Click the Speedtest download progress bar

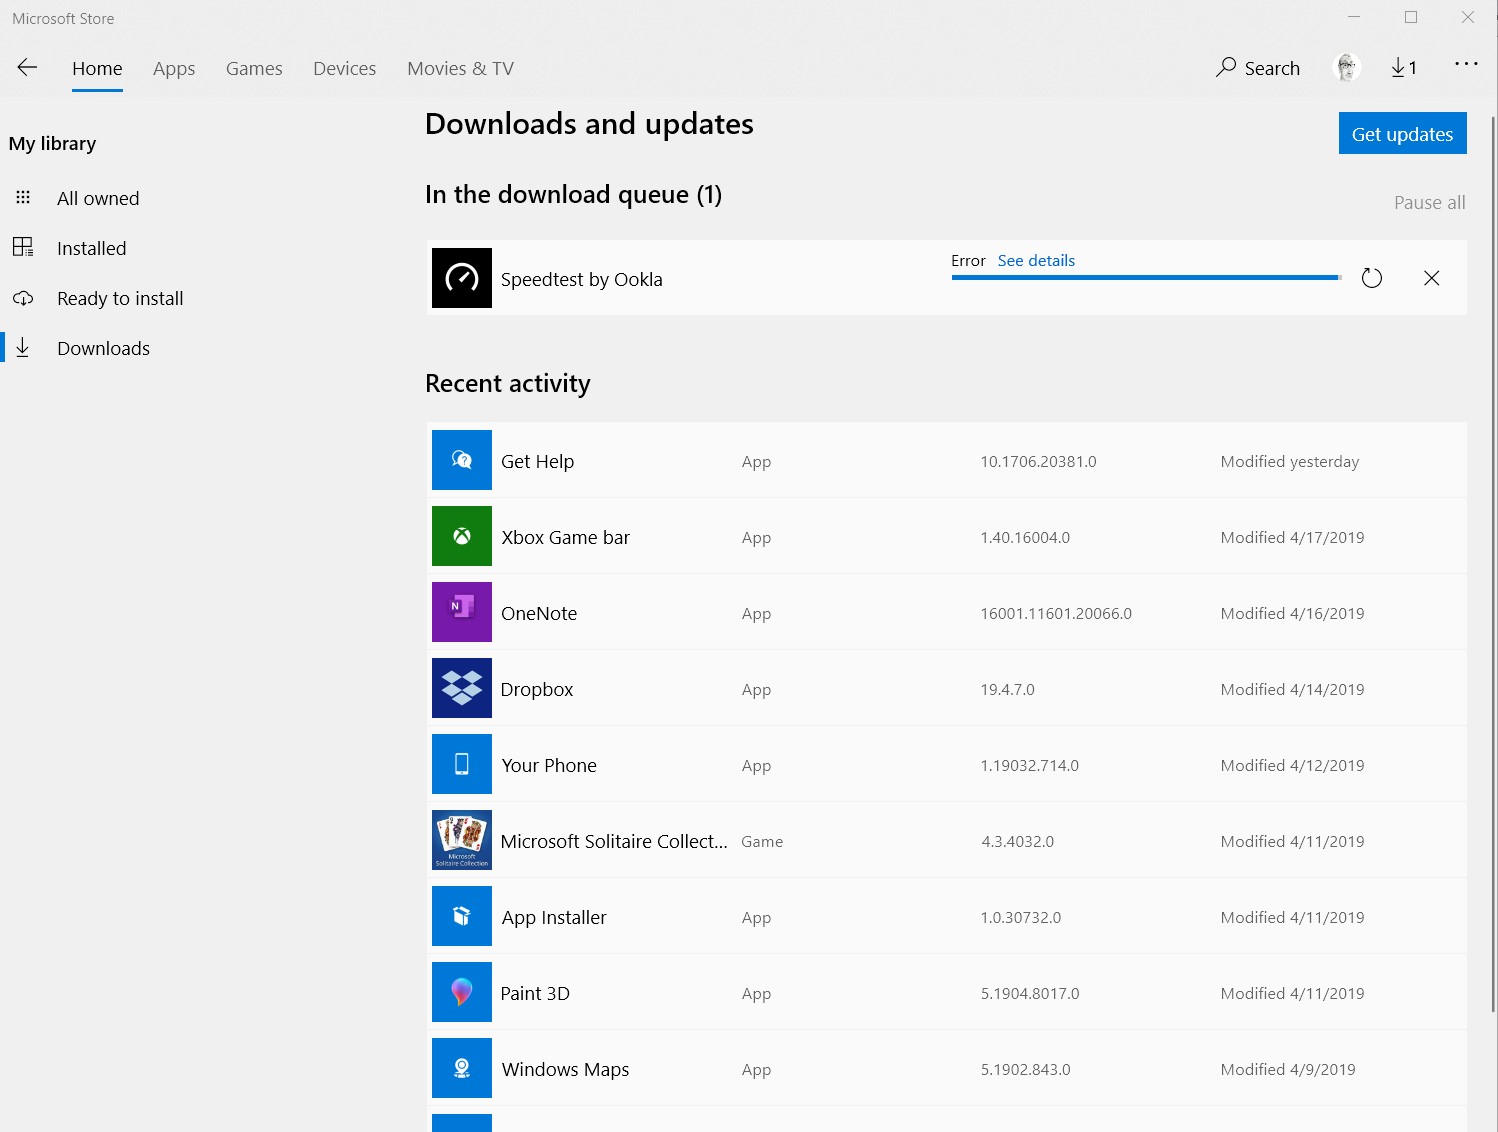tap(1146, 277)
